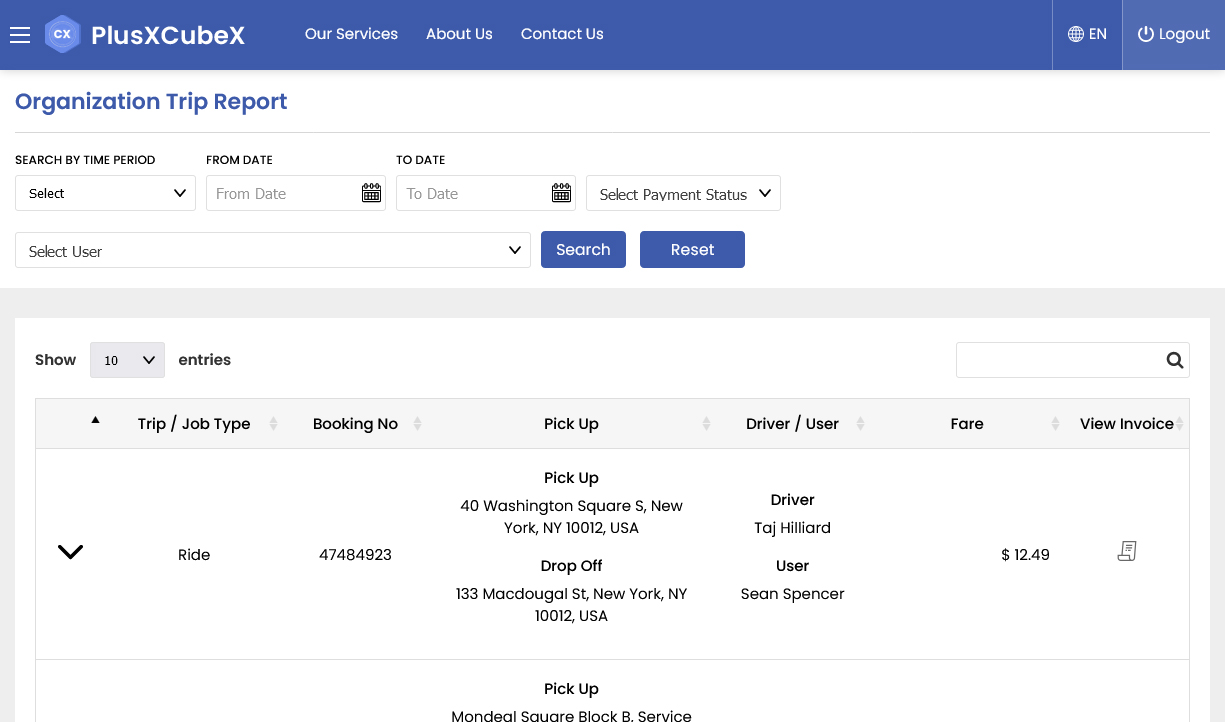The height and width of the screenshot is (722, 1225).
Task: Open the hamburger side menu
Action: (20, 35)
